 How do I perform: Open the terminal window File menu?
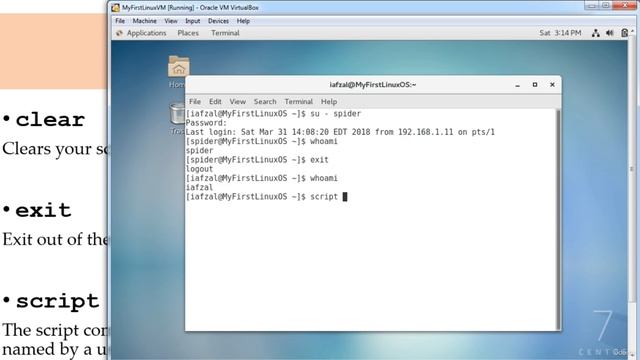pos(195,102)
